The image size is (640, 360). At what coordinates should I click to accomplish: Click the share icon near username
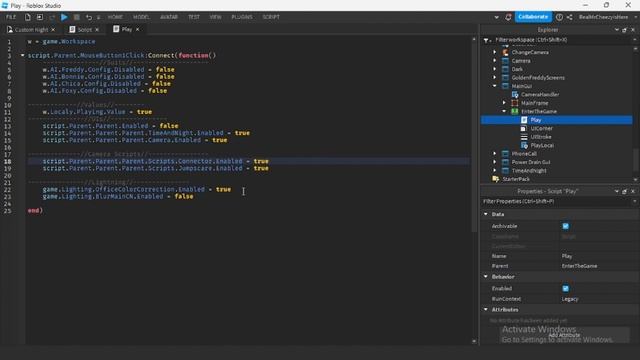pos(570,17)
